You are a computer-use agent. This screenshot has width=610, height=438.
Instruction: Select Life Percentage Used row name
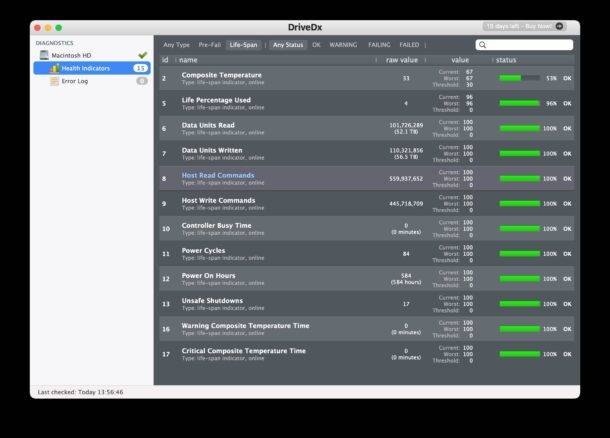(216, 100)
